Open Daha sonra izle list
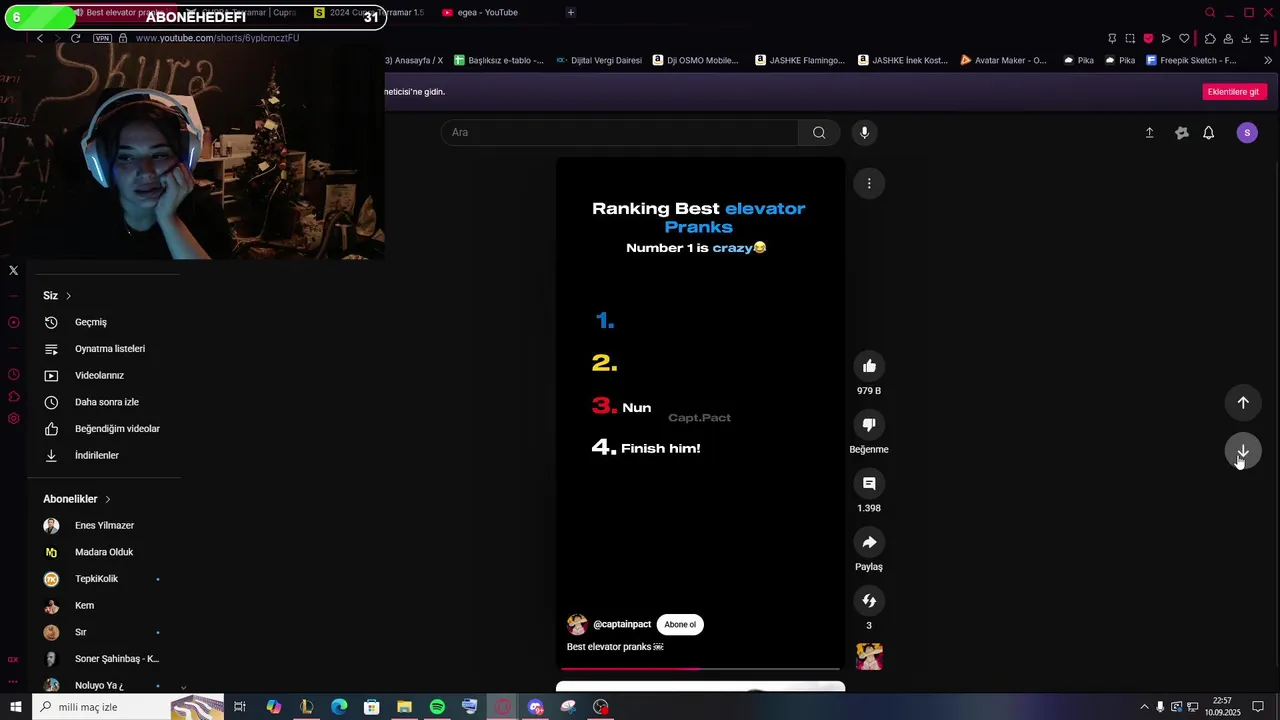 coord(104,402)
